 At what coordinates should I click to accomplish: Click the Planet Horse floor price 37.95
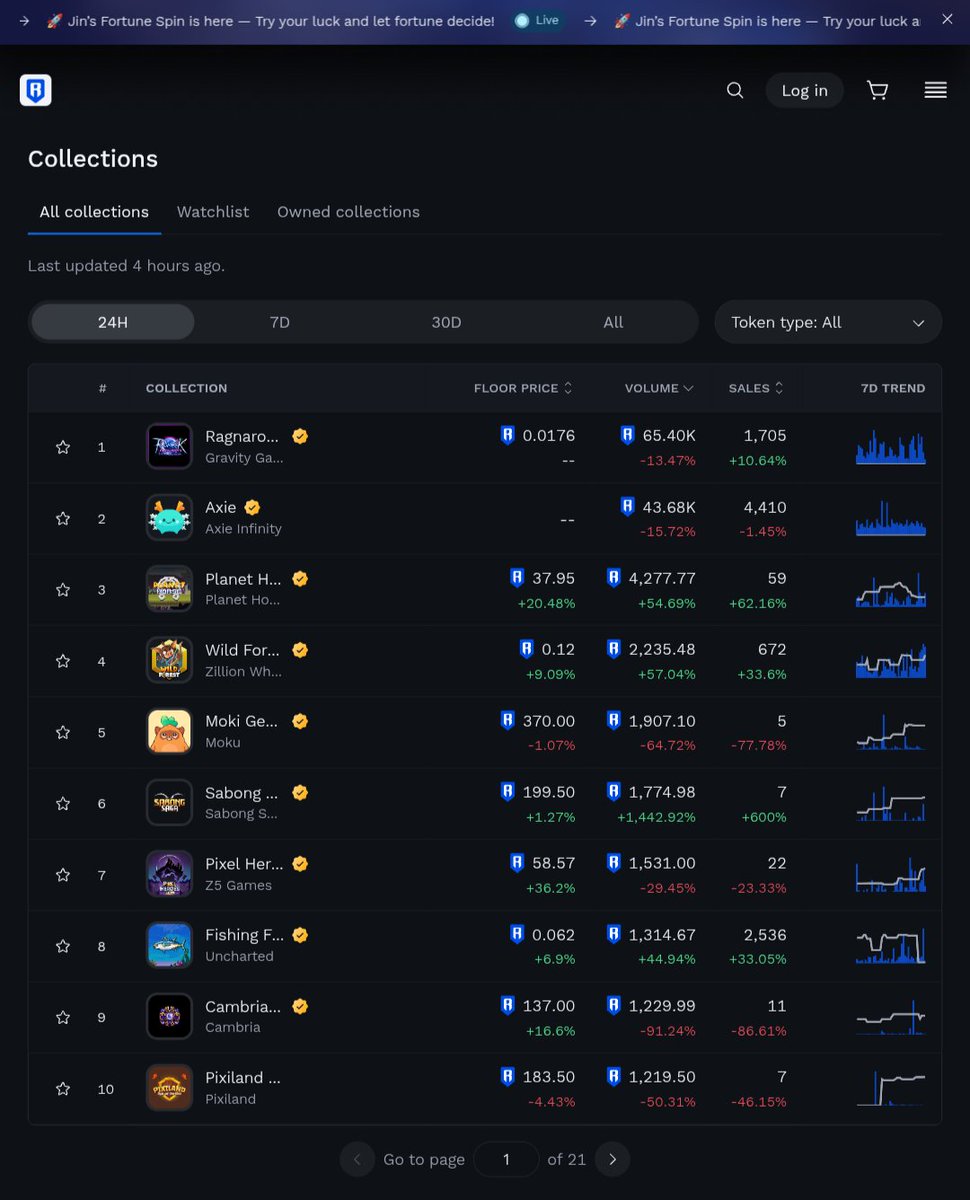click(x=554, y=579)
